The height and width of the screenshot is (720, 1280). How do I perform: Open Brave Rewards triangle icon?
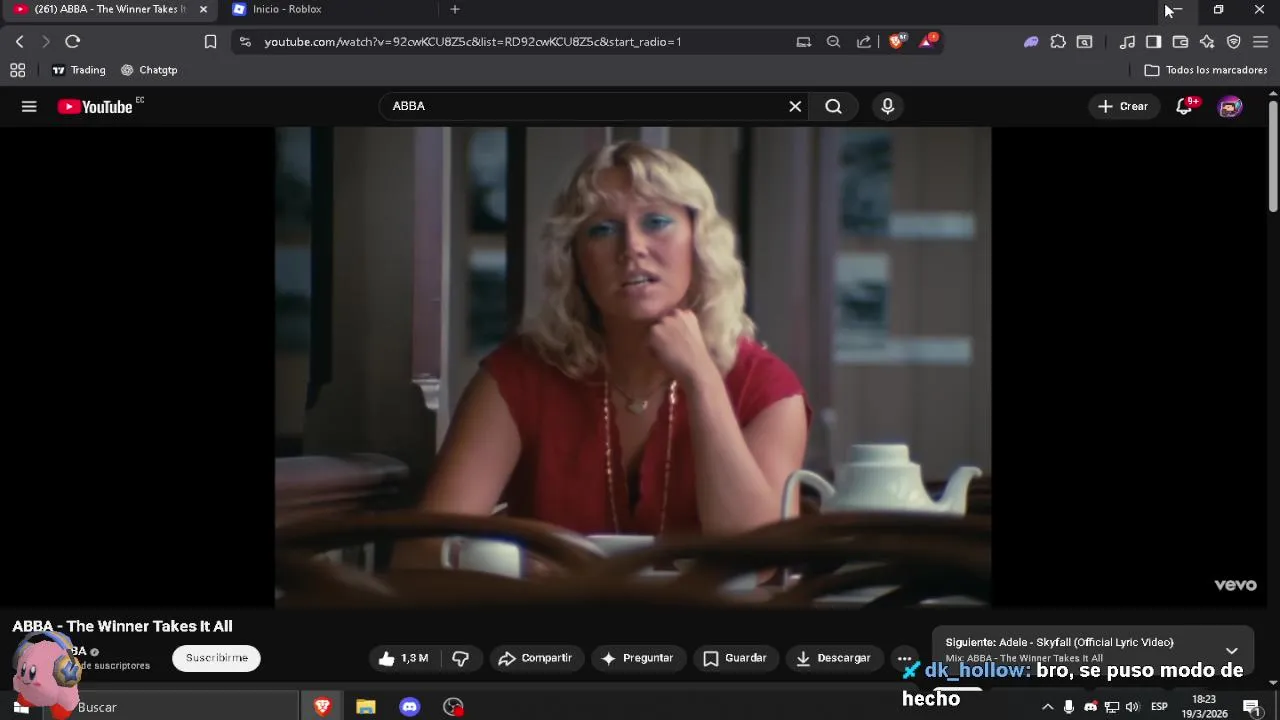tap(928, 41)
